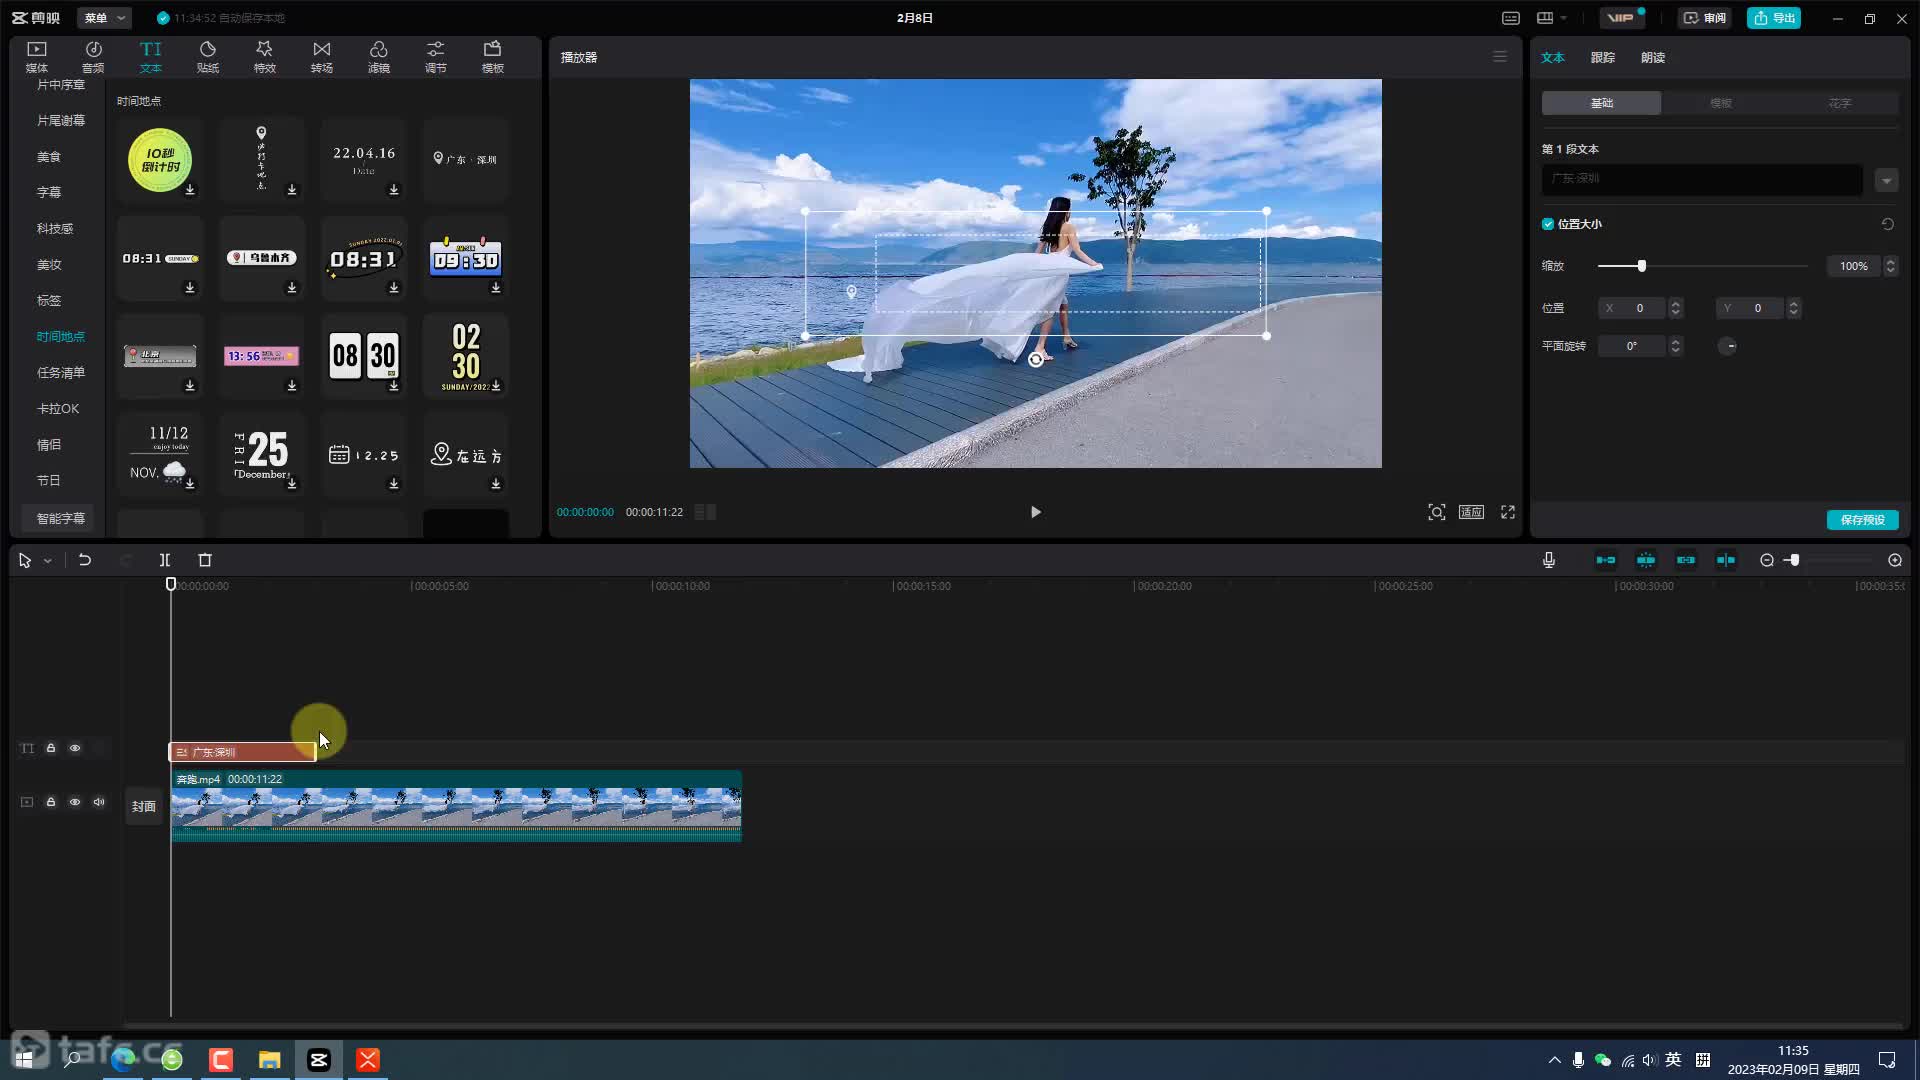
Task: Switch to the 朗读 read-aloud tab
Action: click(1653, 57)
